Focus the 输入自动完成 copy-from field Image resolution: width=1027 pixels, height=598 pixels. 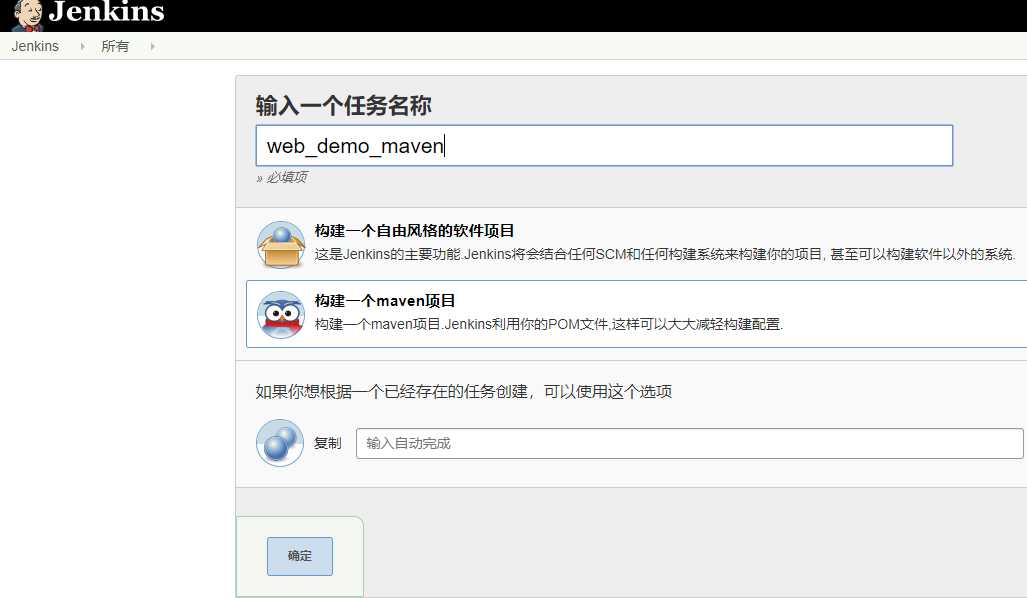[690, 443]
